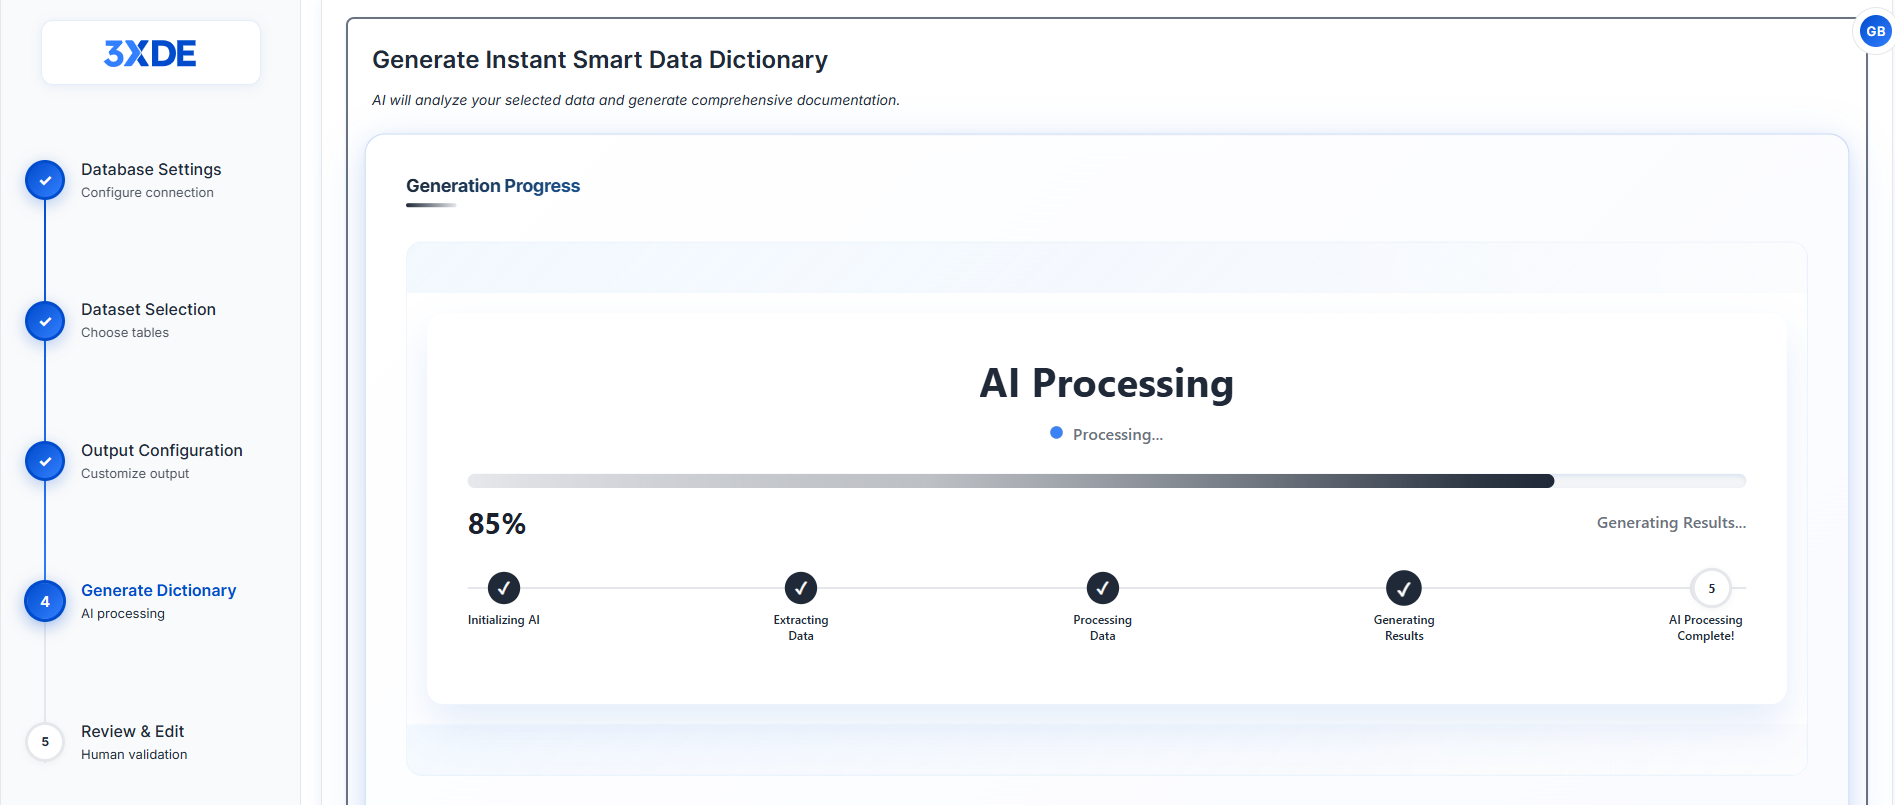Click the AI processing progress bar
Screen dimensions: 1895x805
tap(1107, 481)
